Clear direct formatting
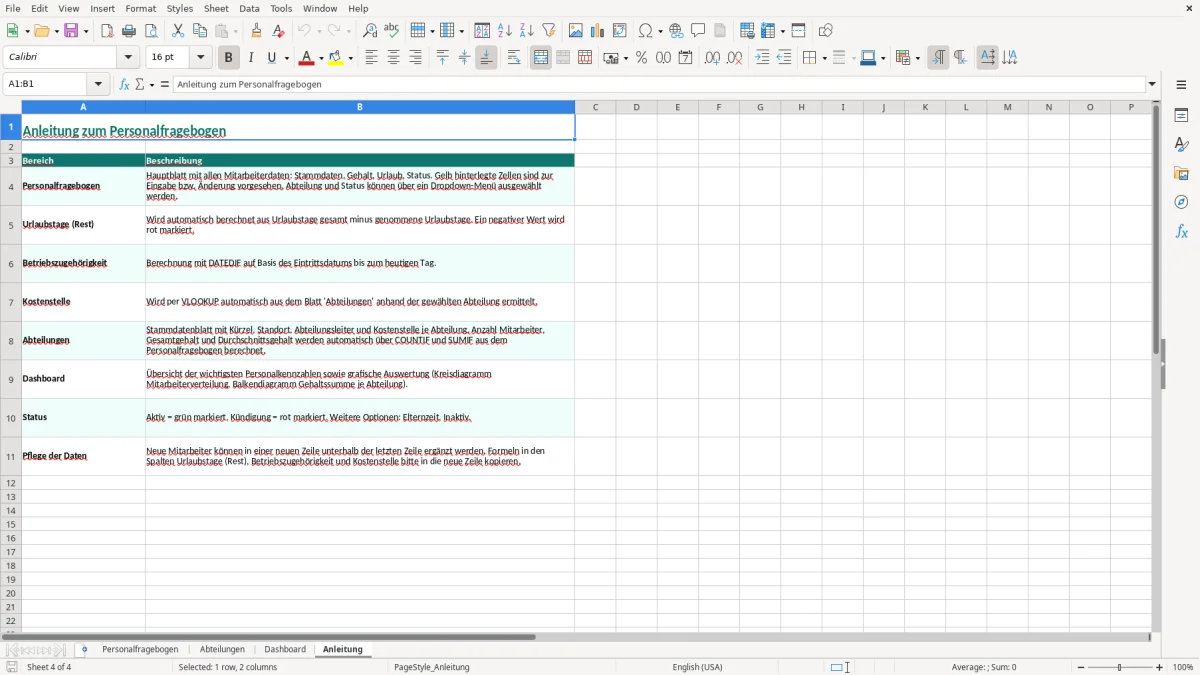Viewport: 1200px width, 675px height. tap(278, 31)
